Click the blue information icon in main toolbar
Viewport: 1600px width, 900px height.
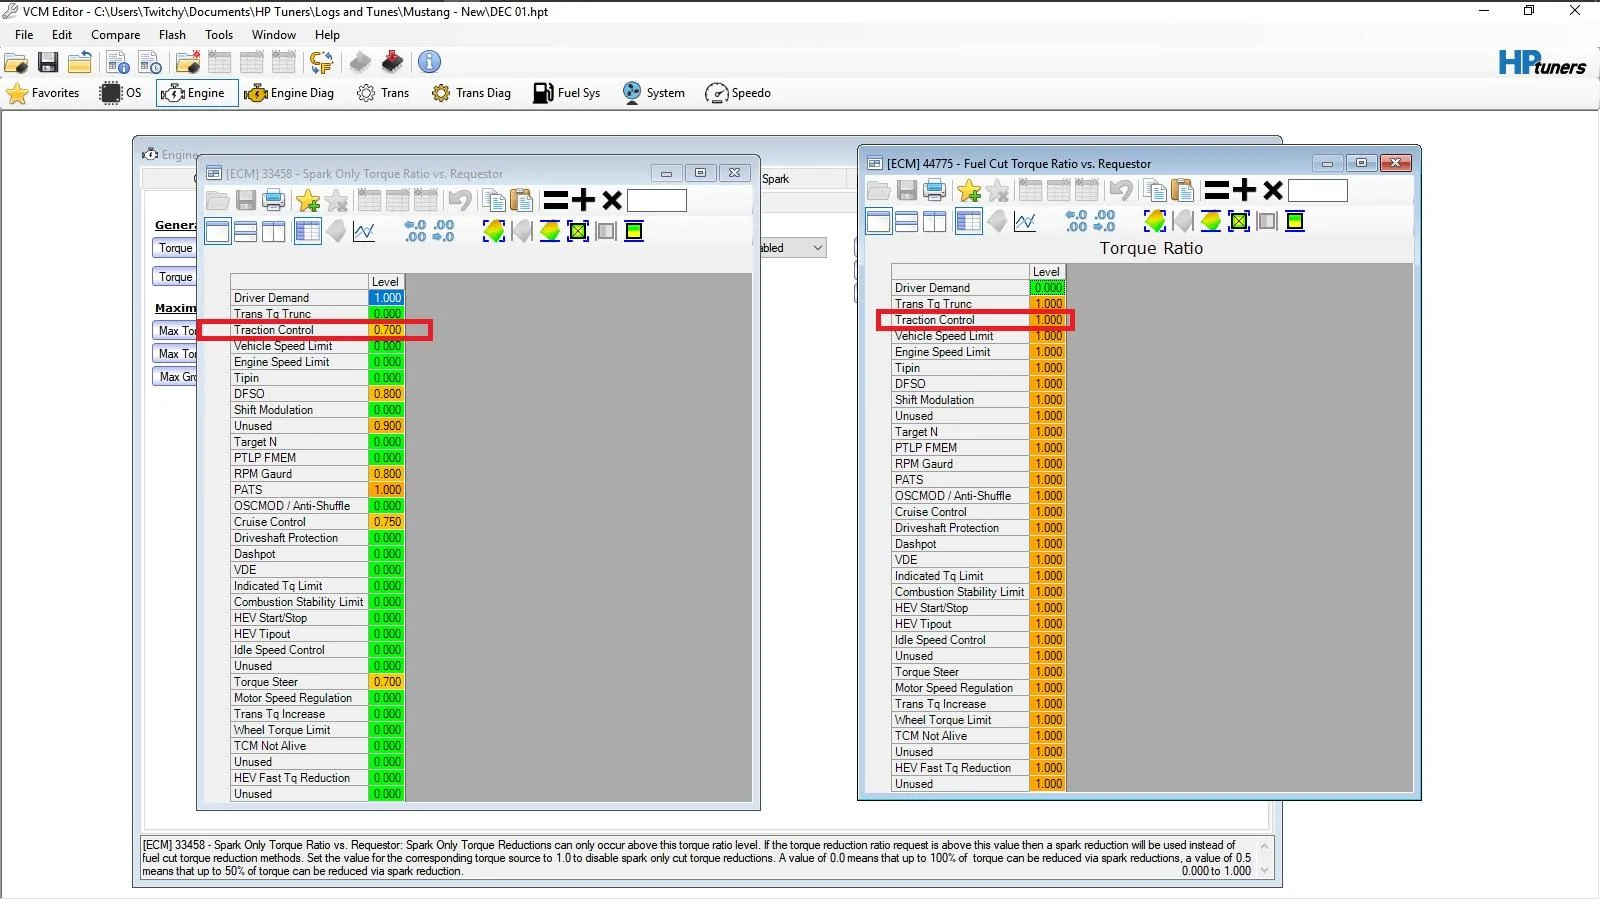(x=429, y=62)
